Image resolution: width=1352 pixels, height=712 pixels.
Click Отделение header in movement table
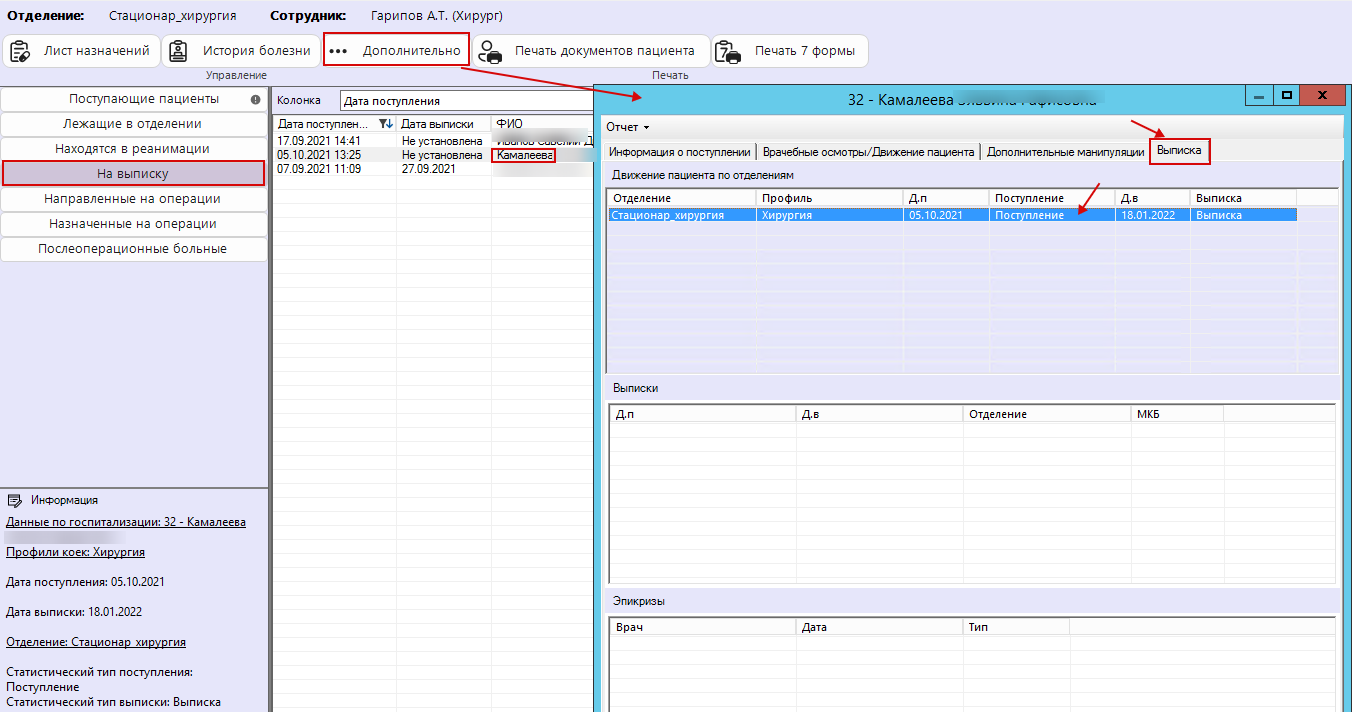point(682,198)
